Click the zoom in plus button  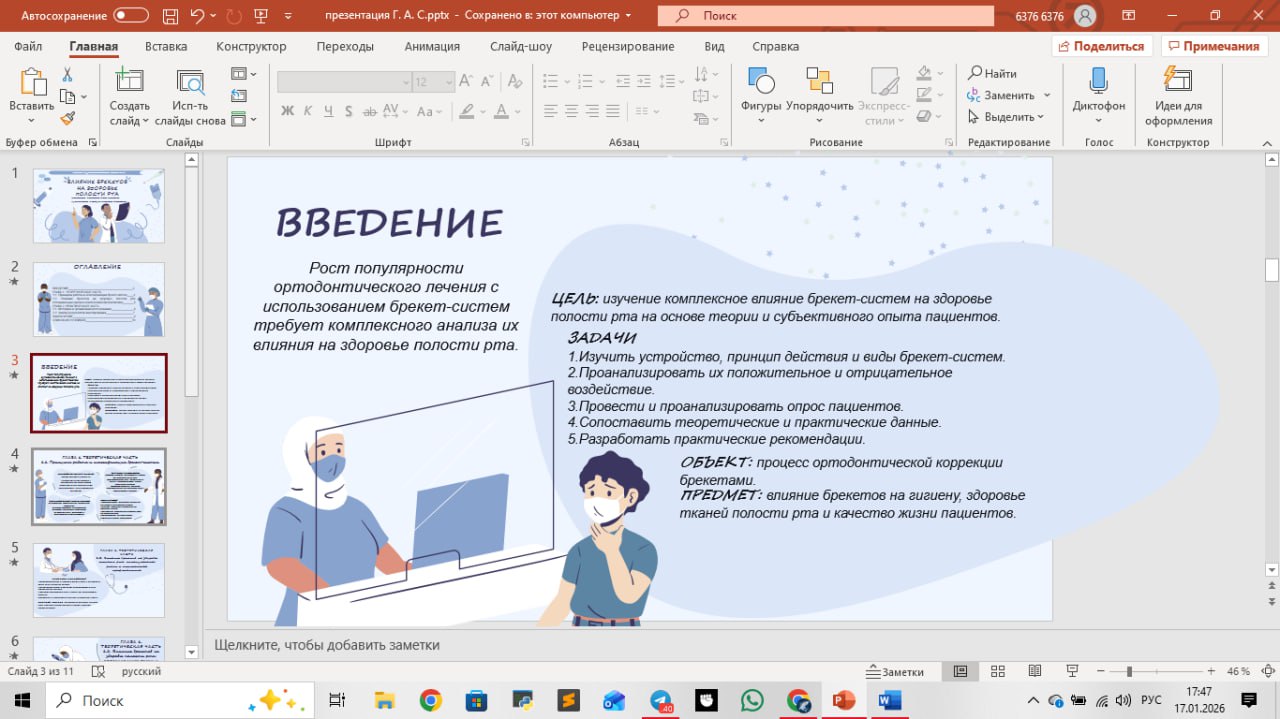pos(1211,671)
